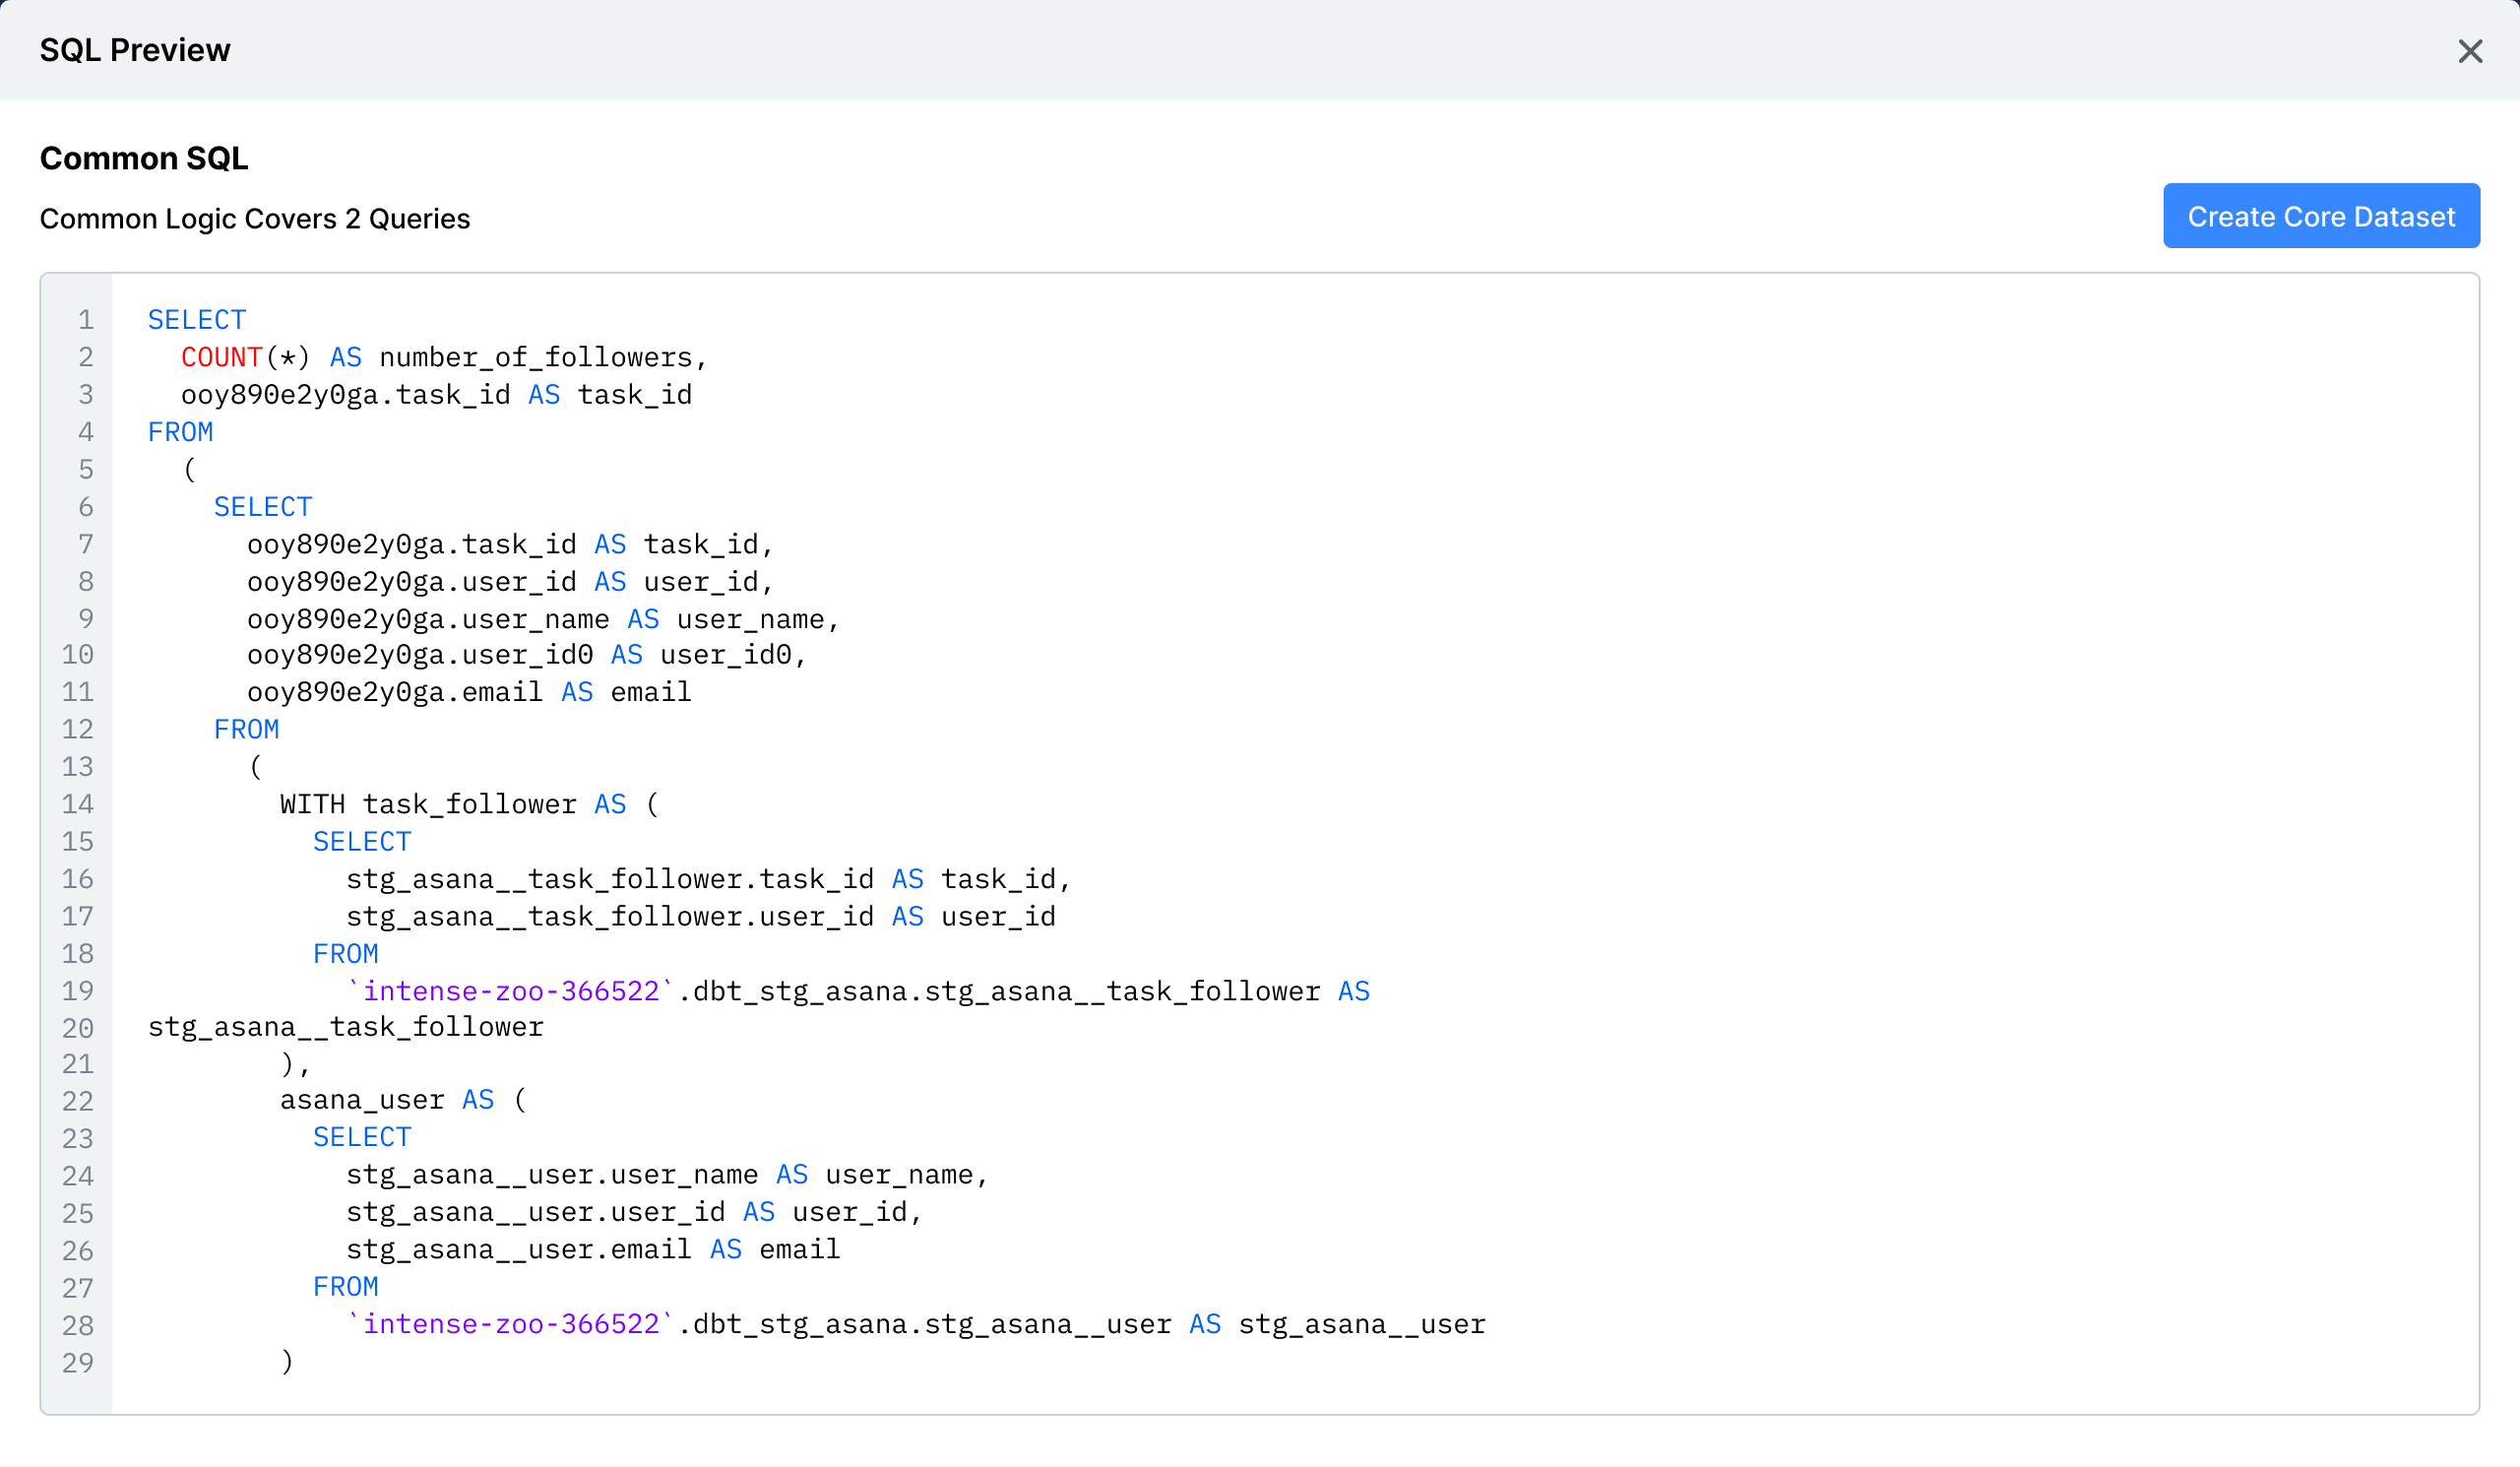2520x1467 pixels.
Task: Click the ooy890e2y0ga.user_name text on line 9
Action: pyautogui.click(x=428, y=619)
